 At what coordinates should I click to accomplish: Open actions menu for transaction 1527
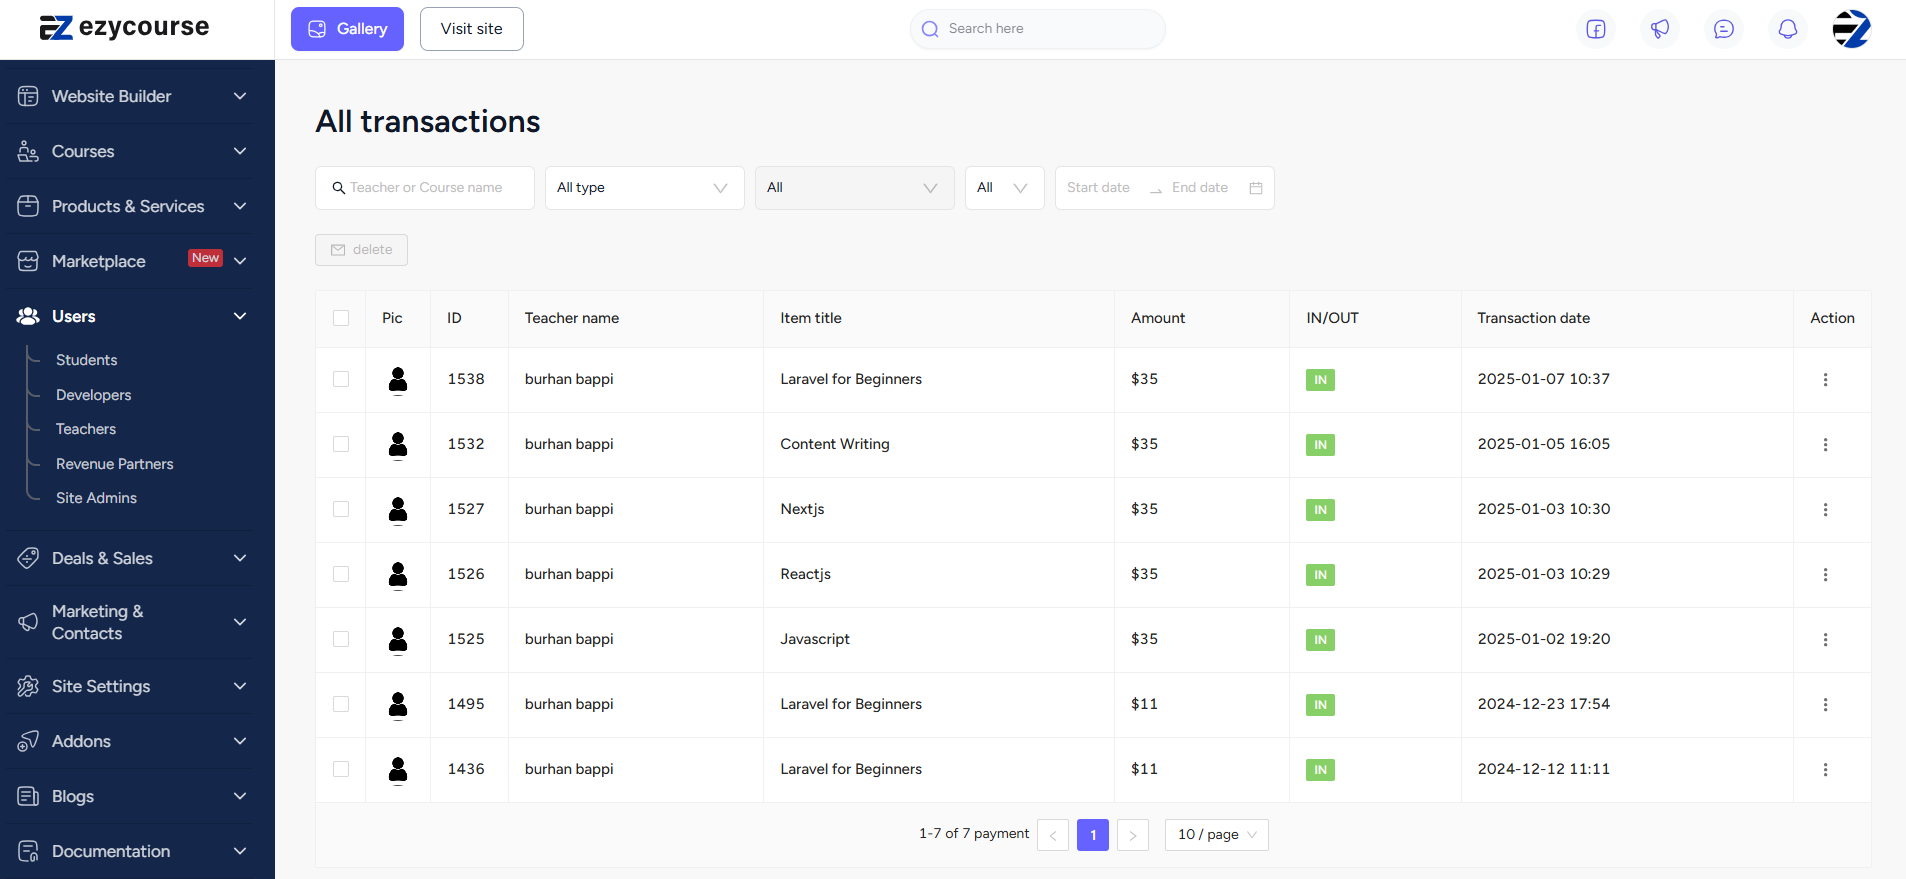pos(1825,510)
